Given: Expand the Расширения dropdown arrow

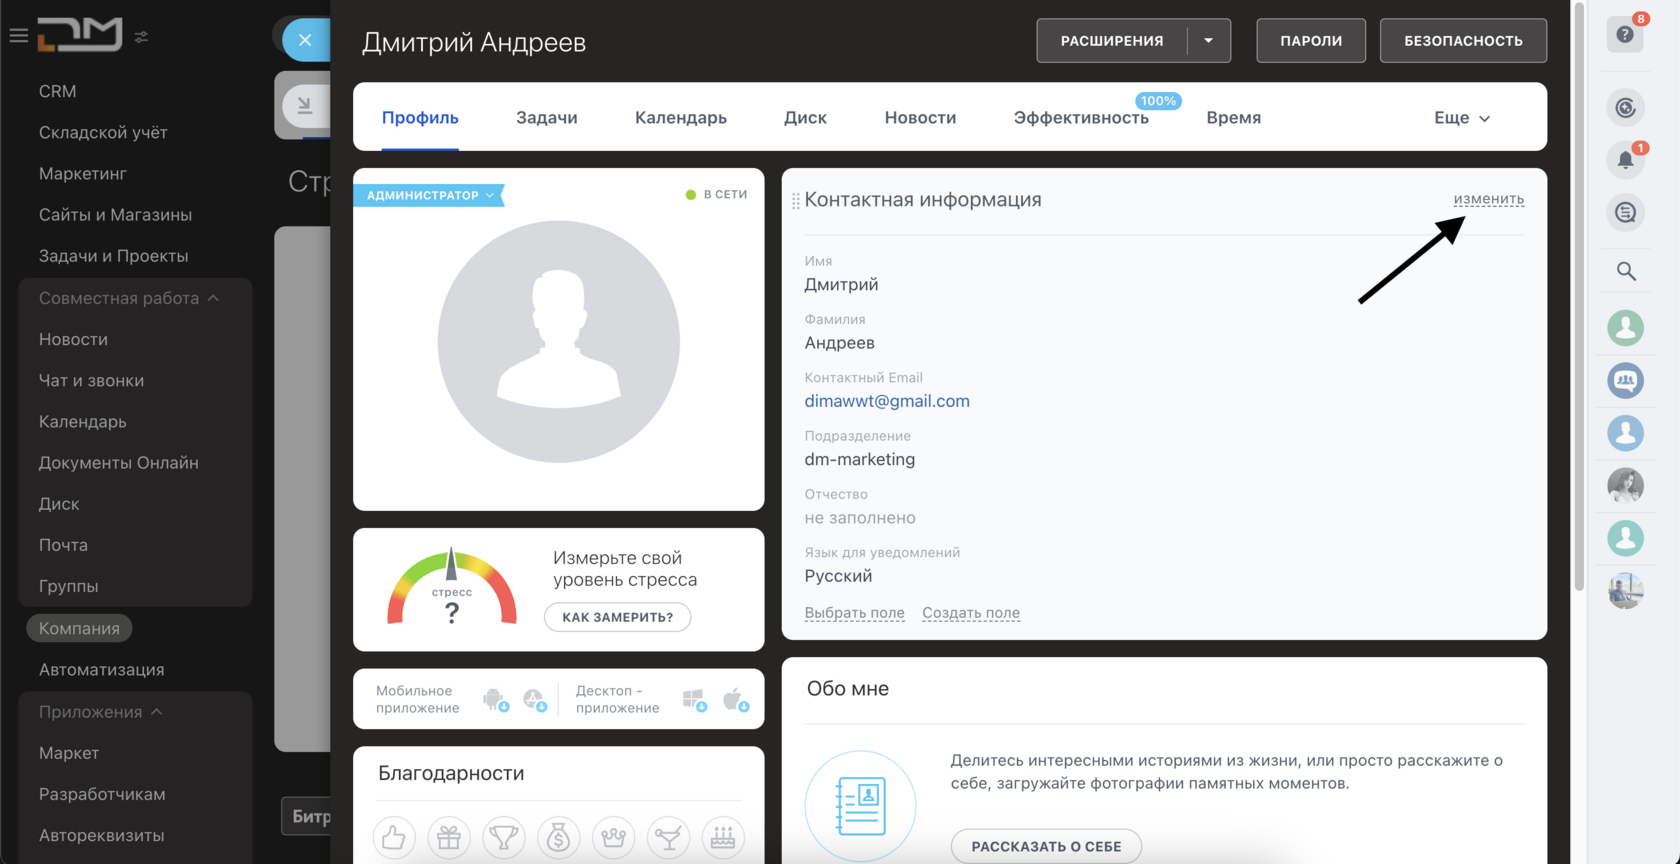Looking at the screenshot, I should [x=1208, y=41].
